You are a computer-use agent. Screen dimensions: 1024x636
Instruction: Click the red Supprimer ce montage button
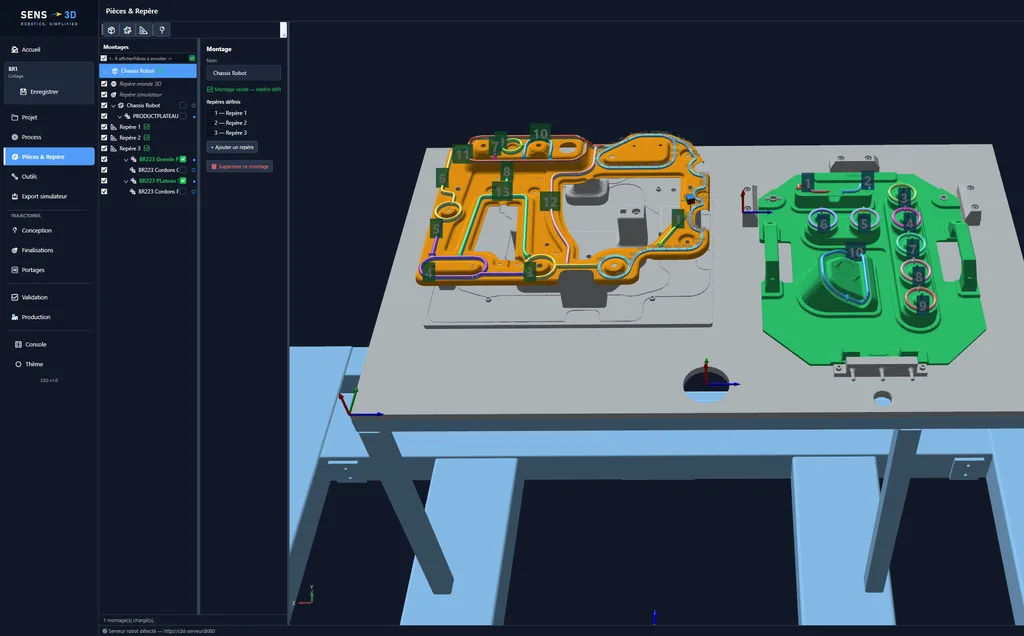[240, 167]
